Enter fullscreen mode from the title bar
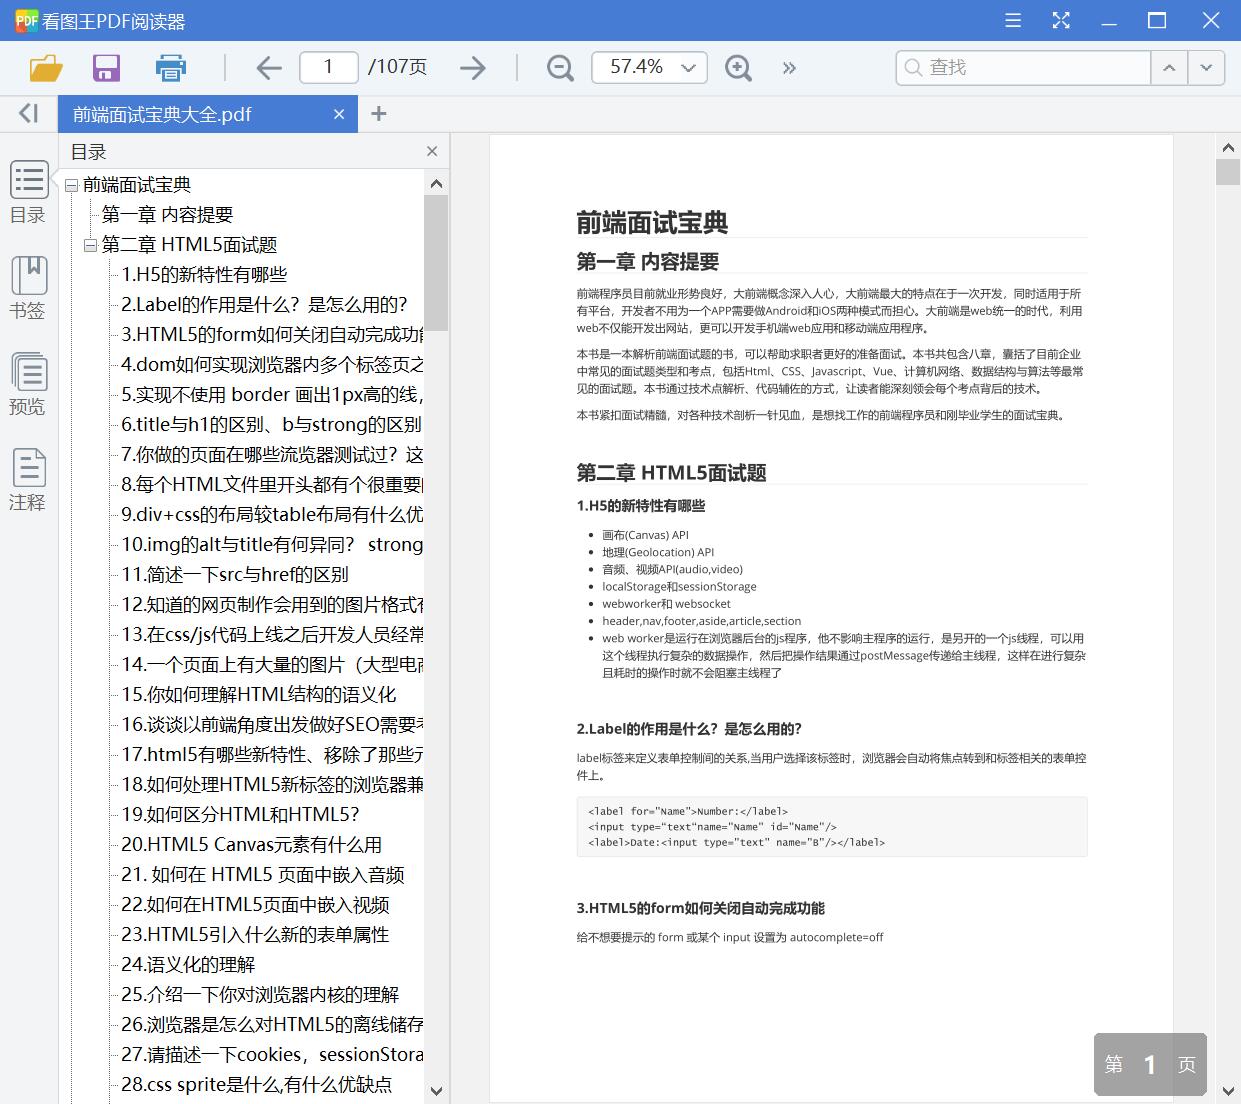Image resolution: width=1241 pixels, height=1104 pixels. click(x=1061, y=20)
